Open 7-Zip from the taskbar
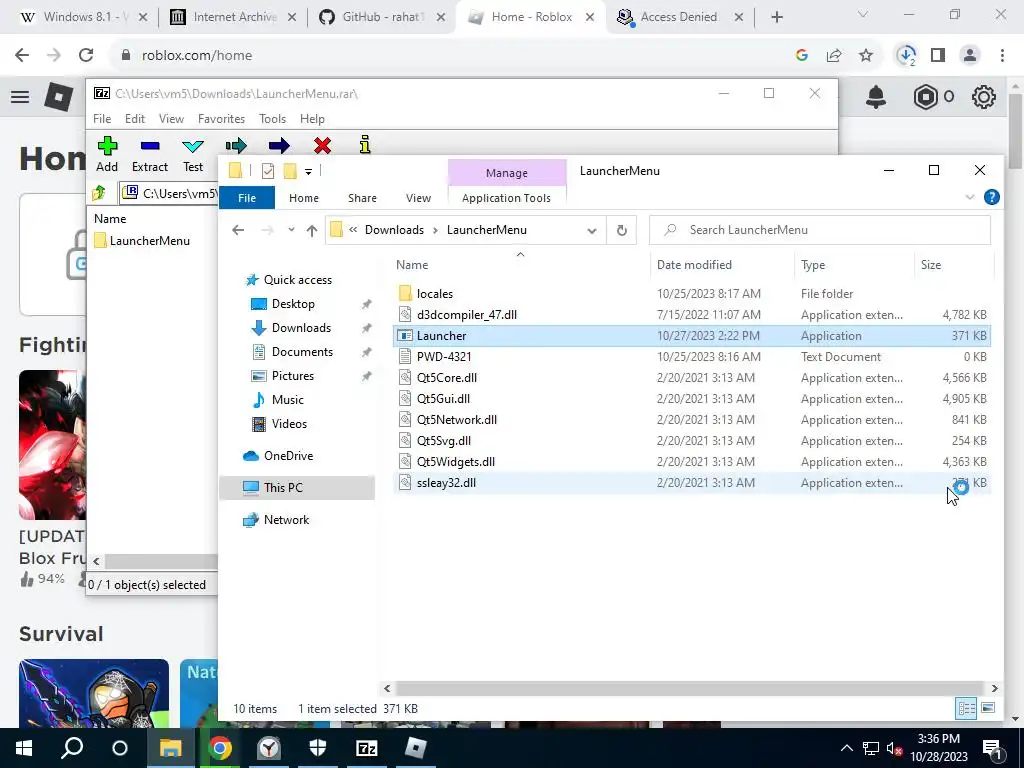The image size is (1024, 768). coord(367,748)
